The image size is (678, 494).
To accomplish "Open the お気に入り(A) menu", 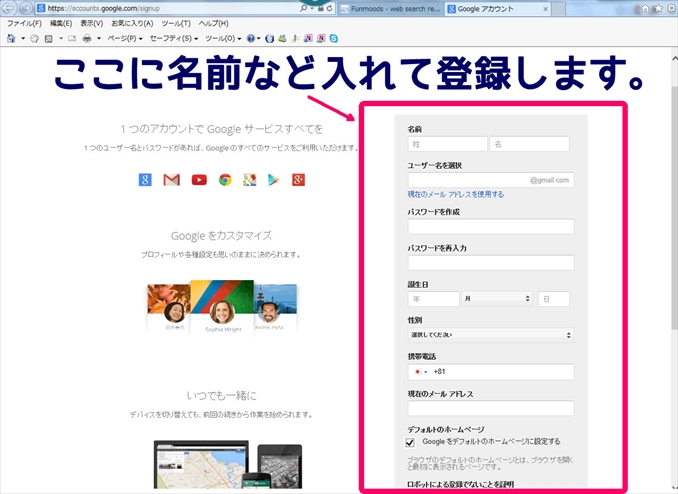I will [132, 23].
